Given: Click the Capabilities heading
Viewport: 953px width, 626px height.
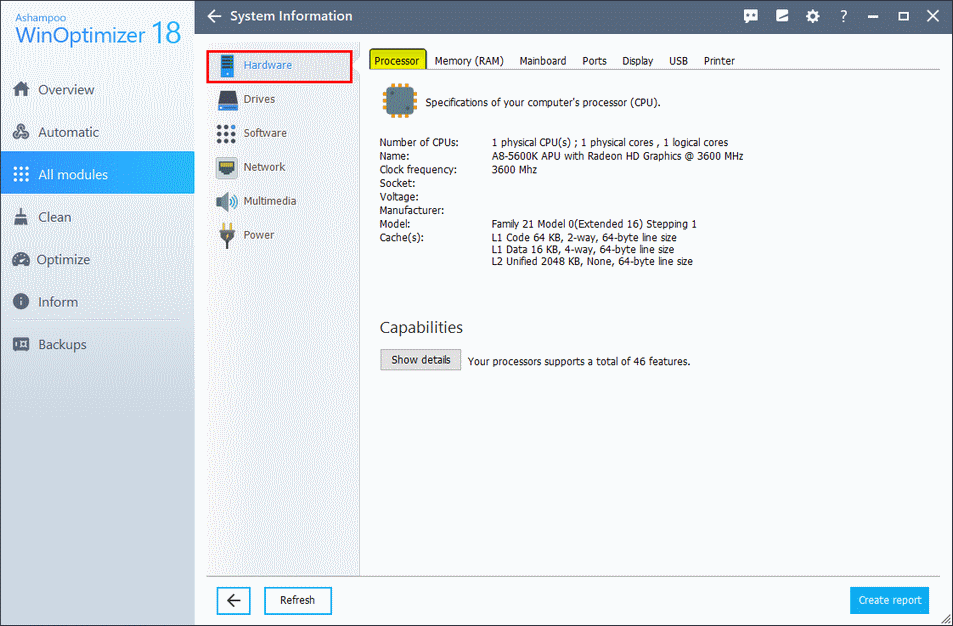Looking at the screenshot, I should [x=421, y=328].
